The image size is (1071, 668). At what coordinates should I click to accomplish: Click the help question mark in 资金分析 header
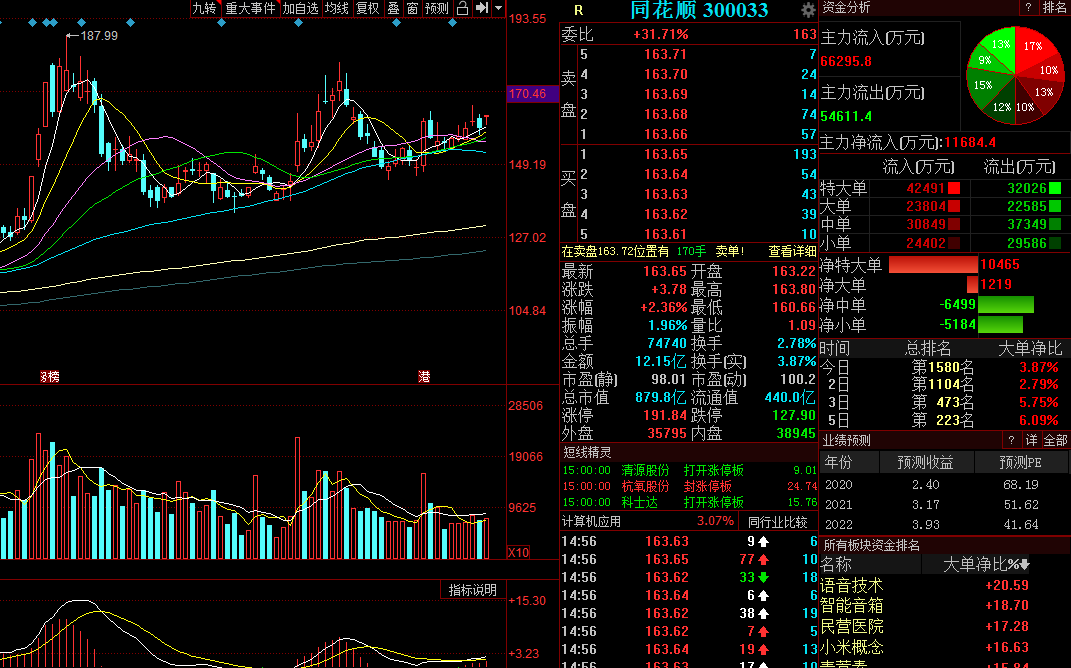click(x=1028, y=8)
